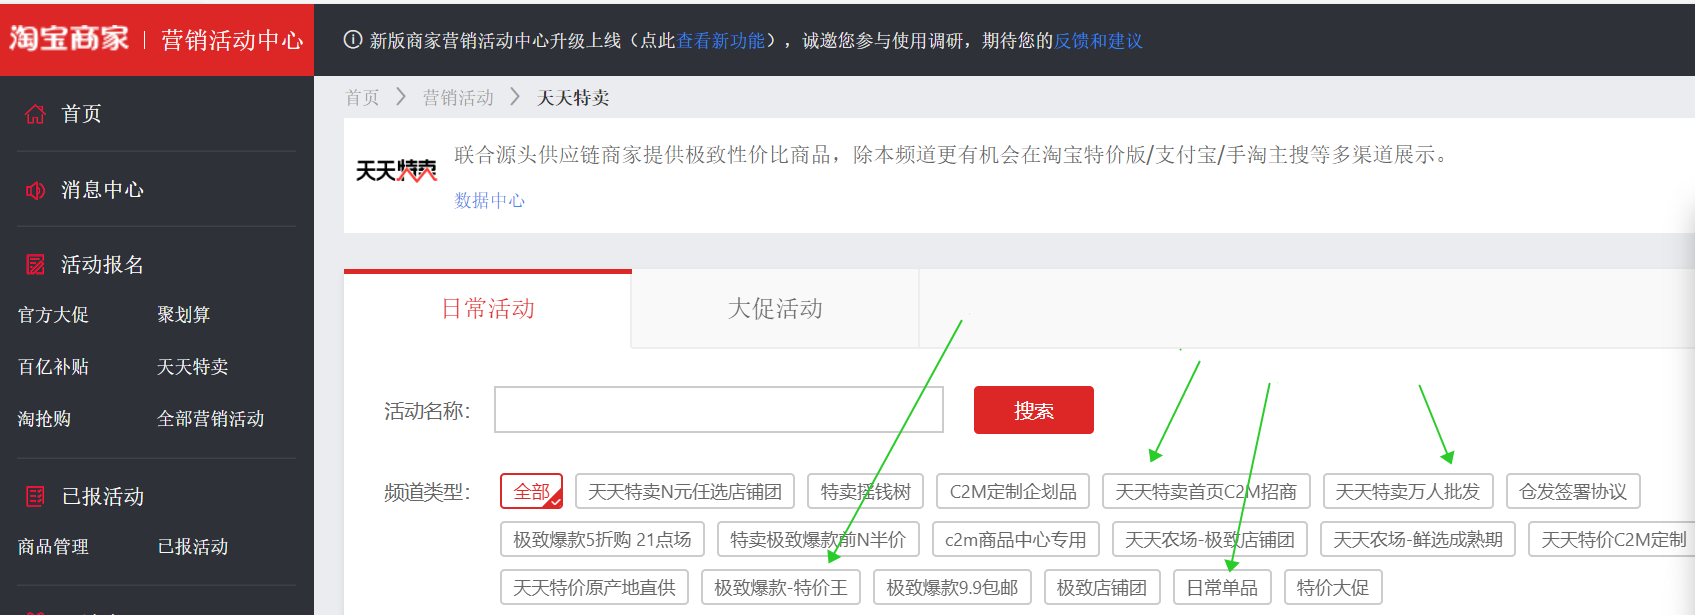Click the red 搜索 button
Screen dimensions: 1695x615
(x=1033, y=411)
